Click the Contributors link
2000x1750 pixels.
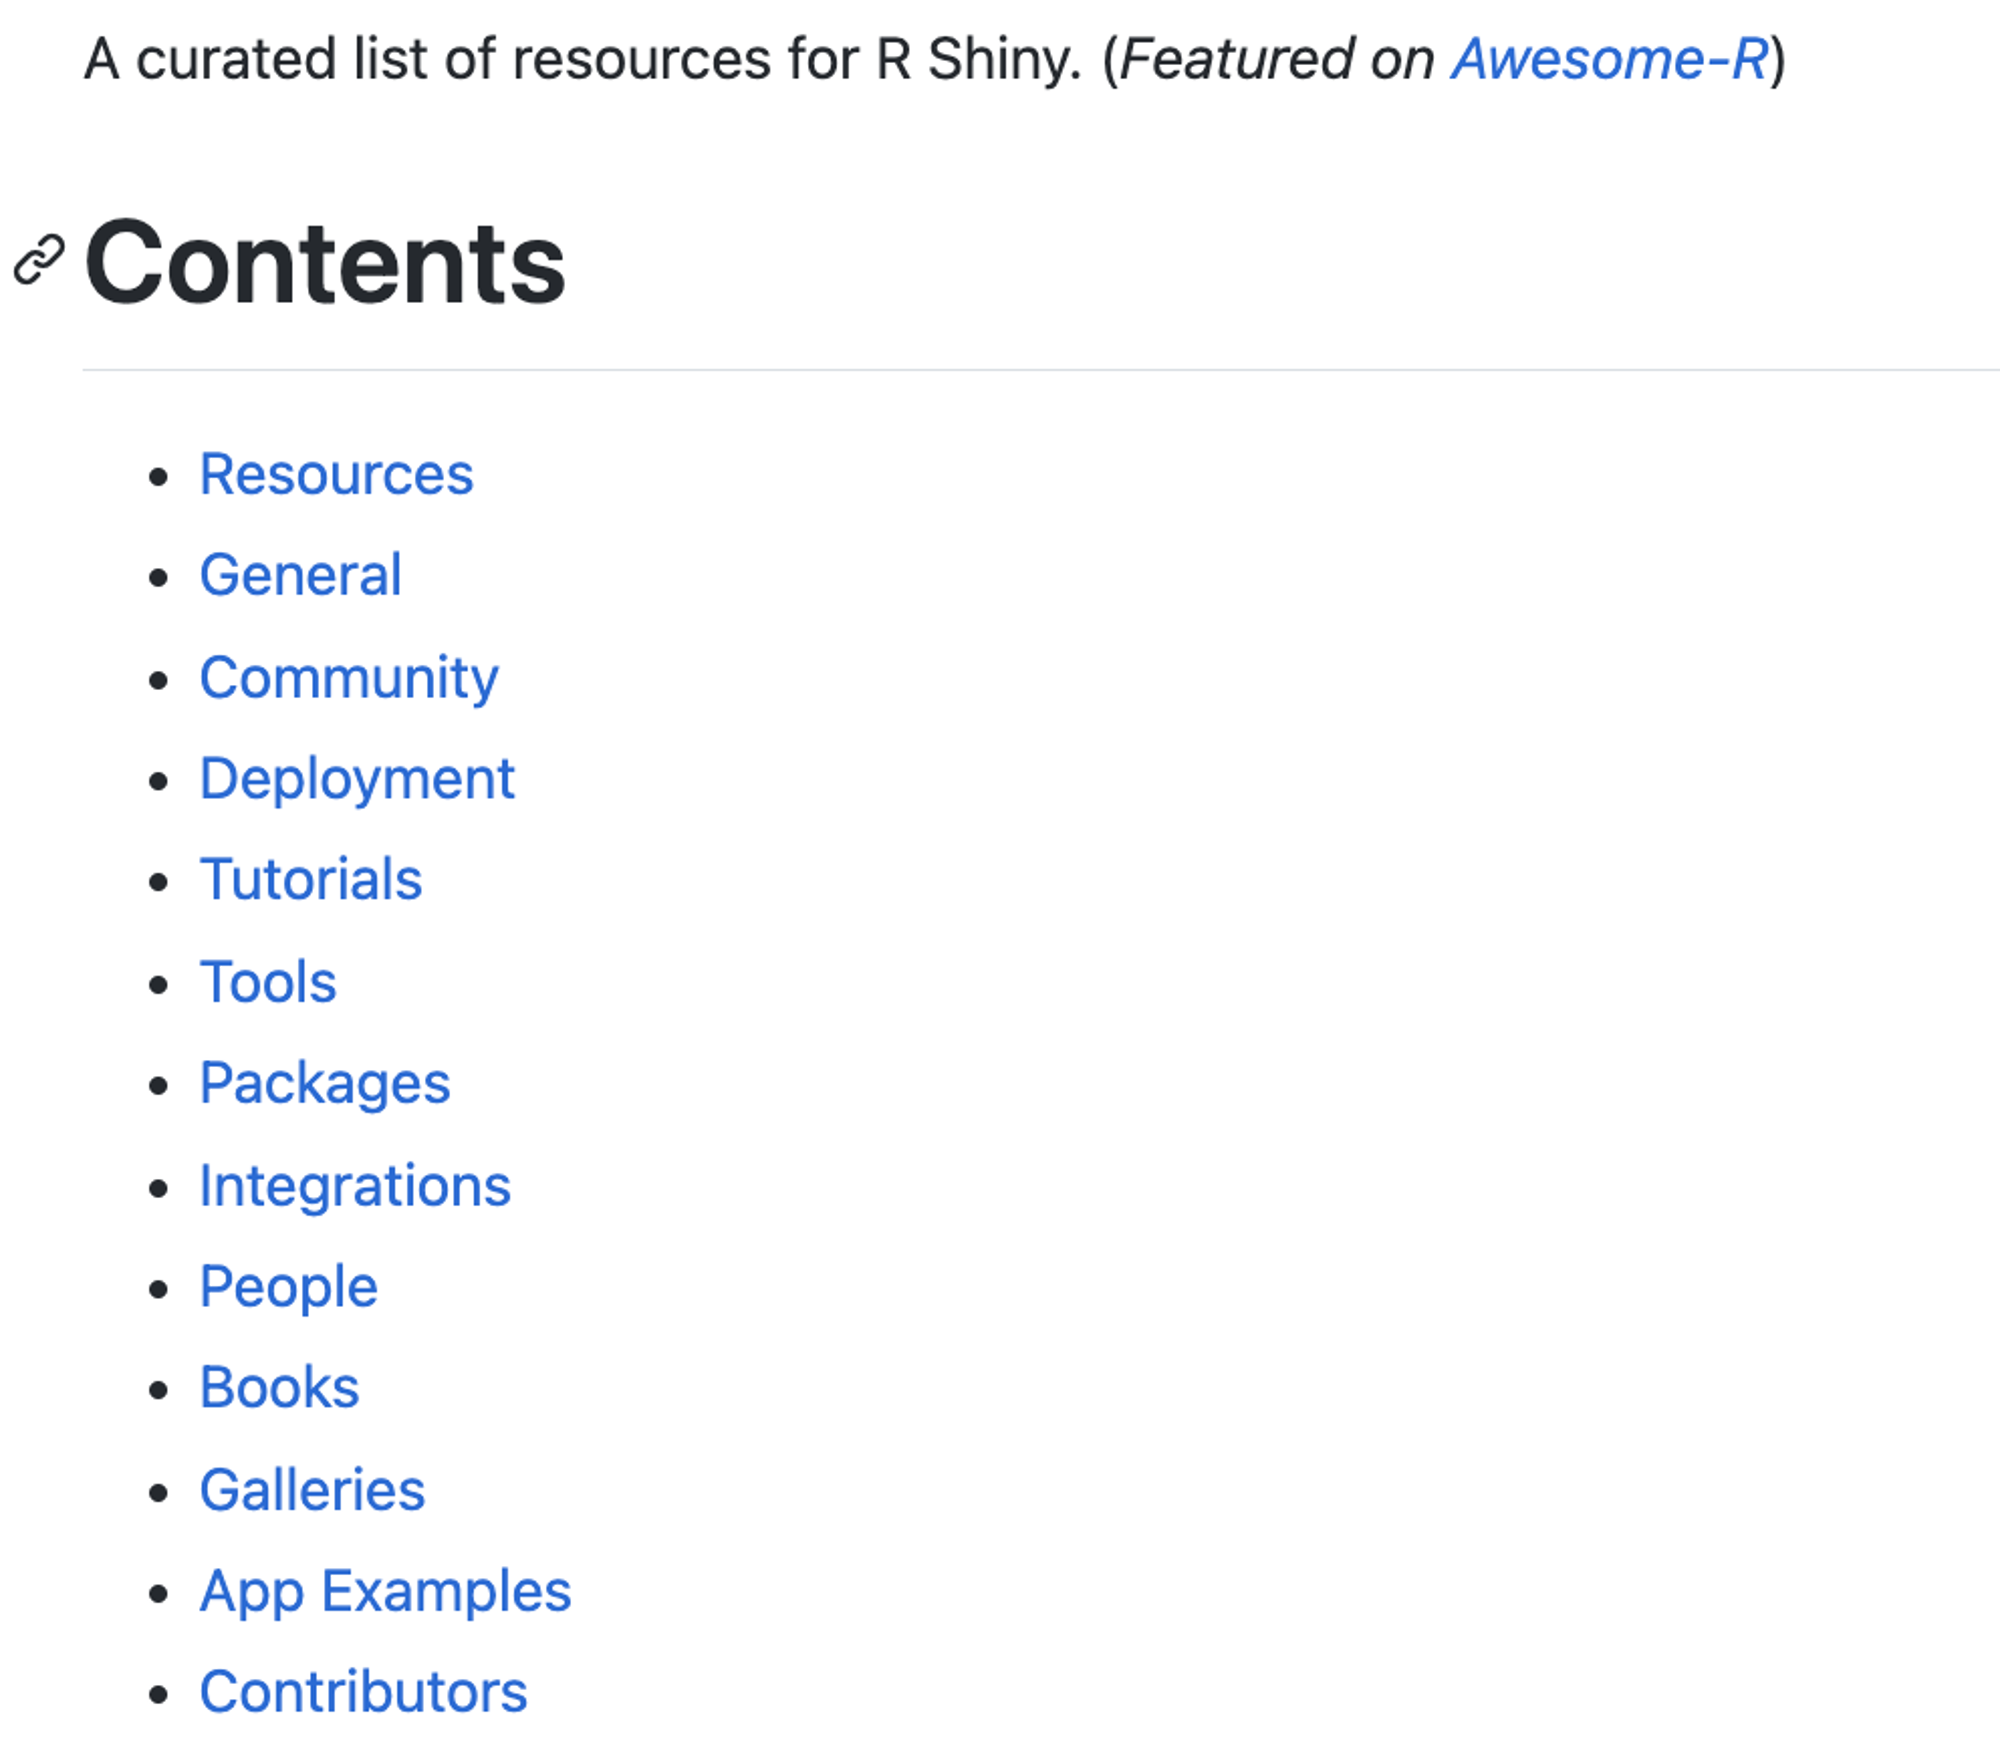[363, 1693]
